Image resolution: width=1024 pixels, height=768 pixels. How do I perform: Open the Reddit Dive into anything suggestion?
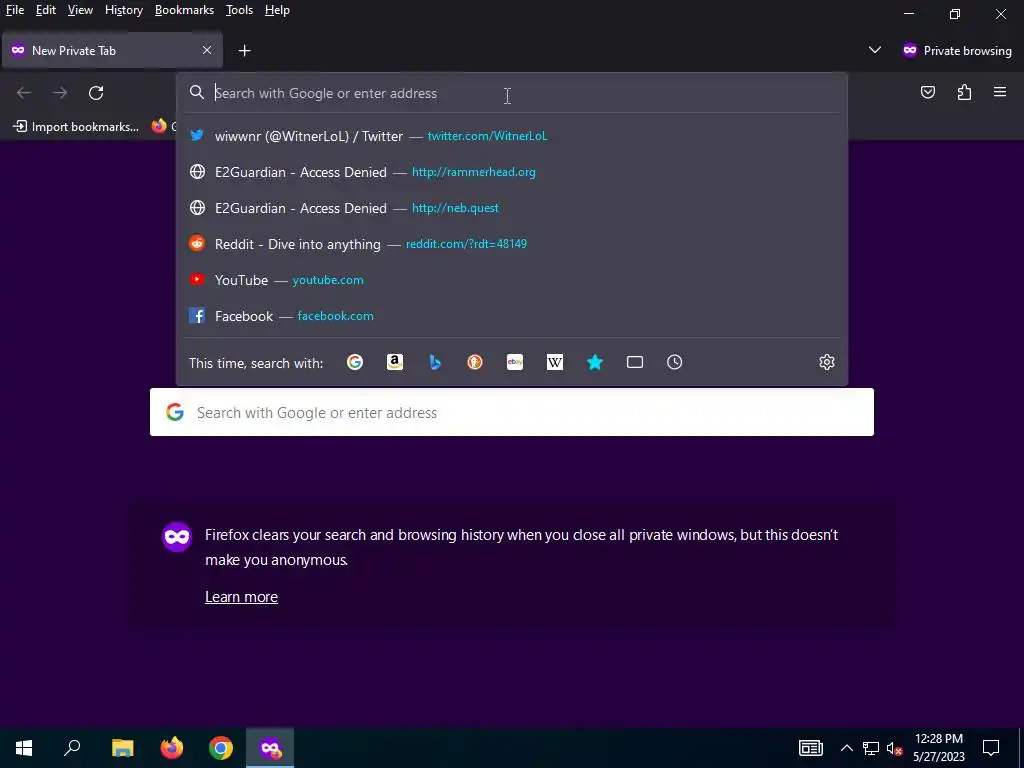[512, 244]
